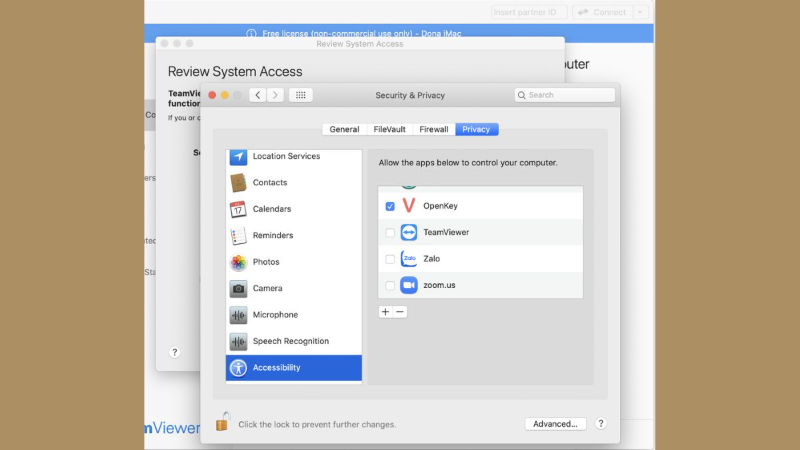
Task: Go back with the left chevron button
Action: tap(258, 95)
